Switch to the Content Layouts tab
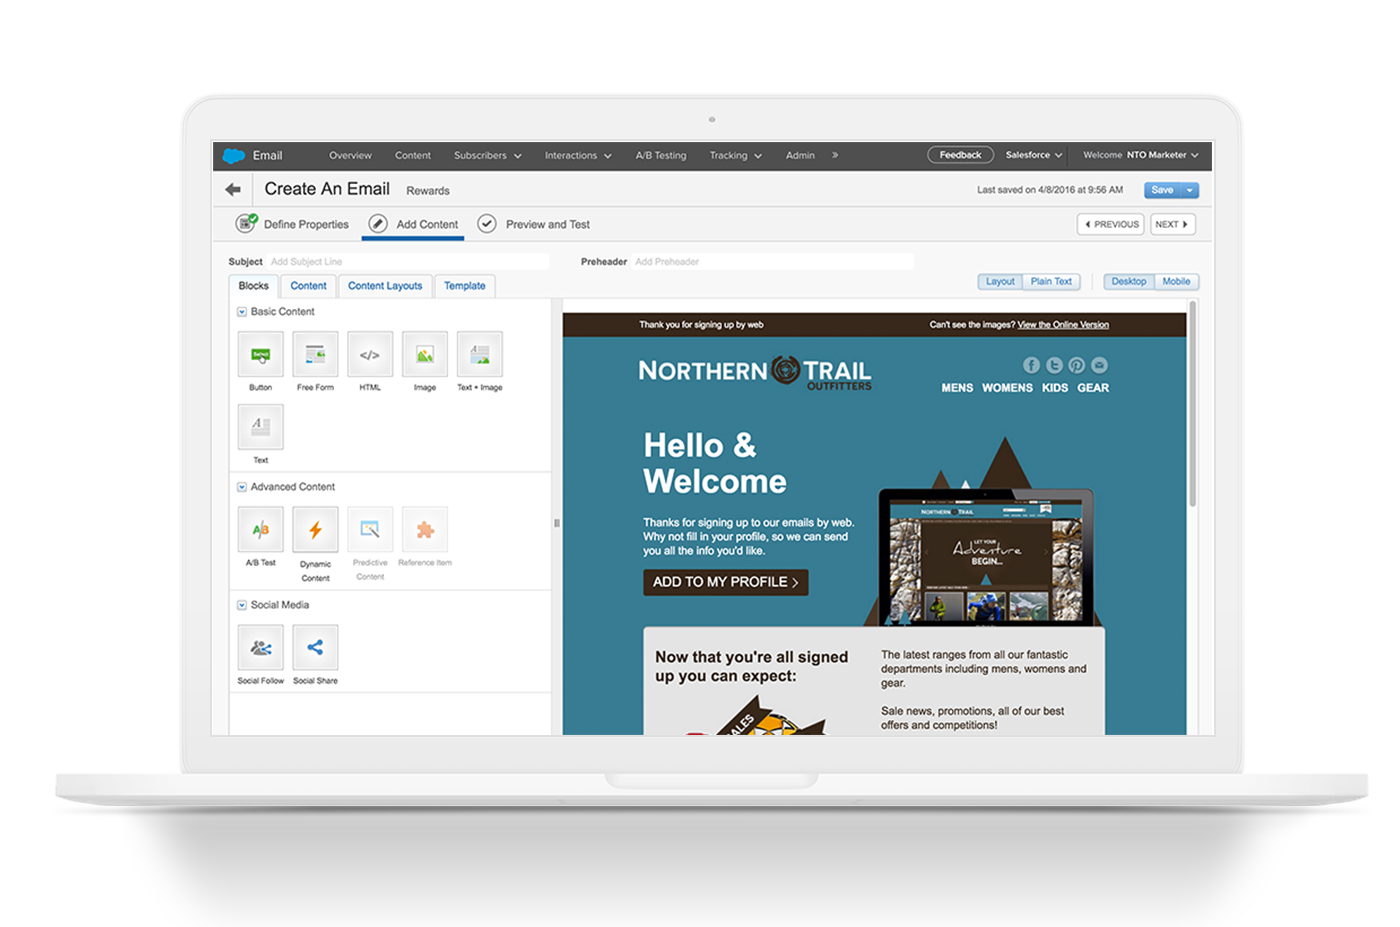This screenshot has height=927, width=1400. pos(385,286)
